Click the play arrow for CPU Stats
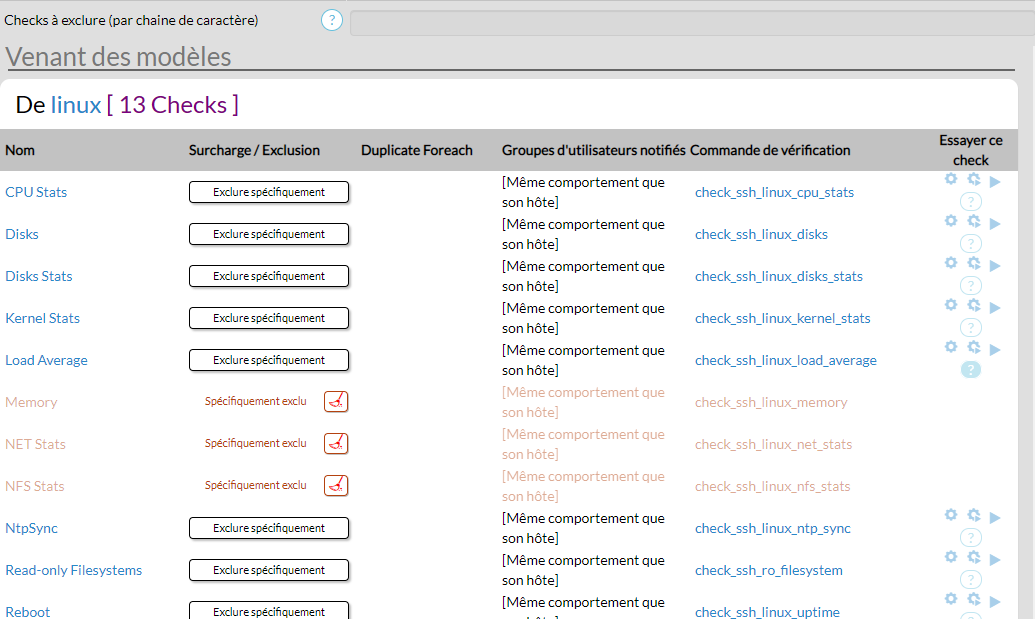The height and width of the screenshot is (619, 1035). 994,182
